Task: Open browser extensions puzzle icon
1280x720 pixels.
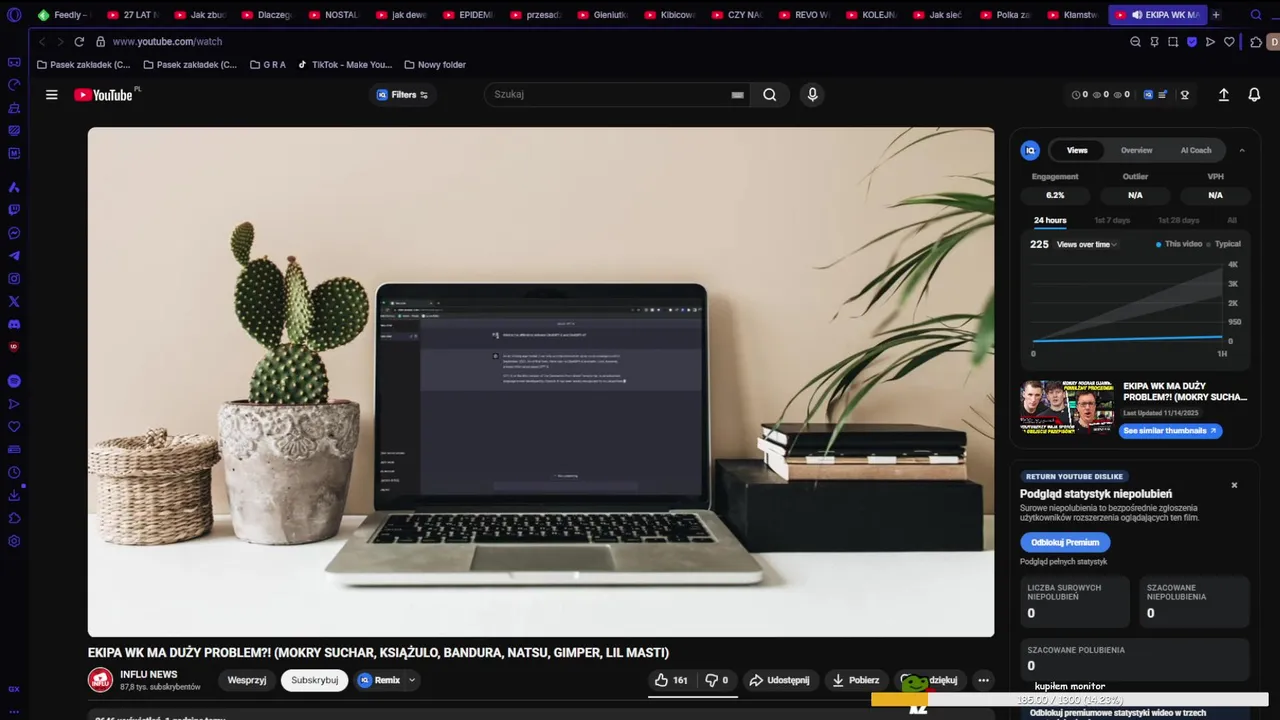Action: tap(1256, 42)
